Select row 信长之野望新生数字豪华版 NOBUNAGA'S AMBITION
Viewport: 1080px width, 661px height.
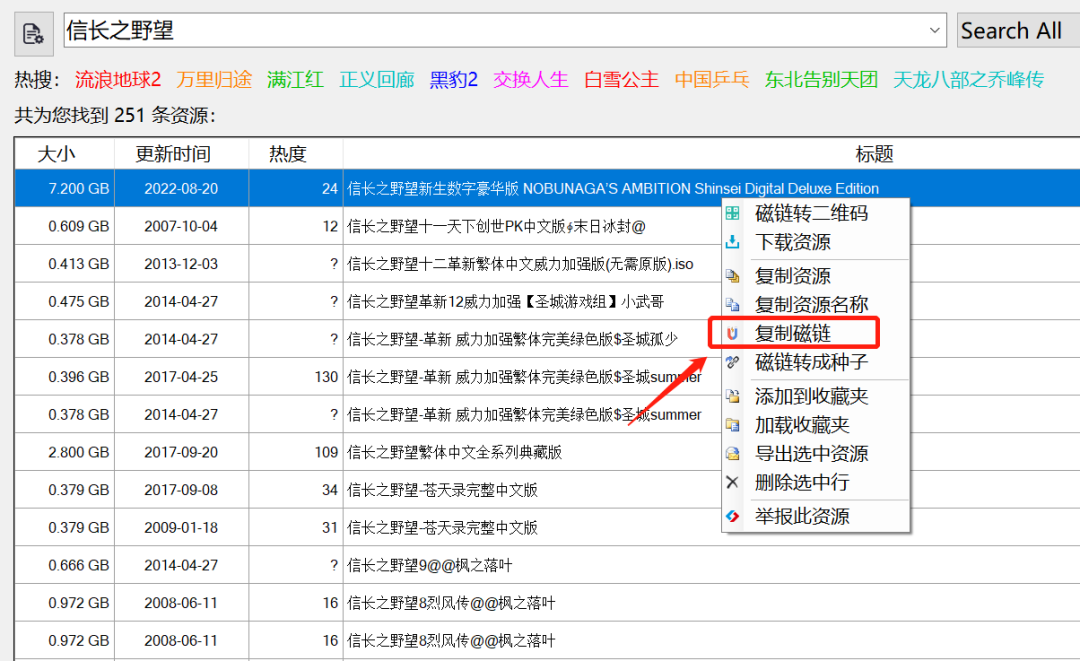pyautogui.click(x=548, y=189)
